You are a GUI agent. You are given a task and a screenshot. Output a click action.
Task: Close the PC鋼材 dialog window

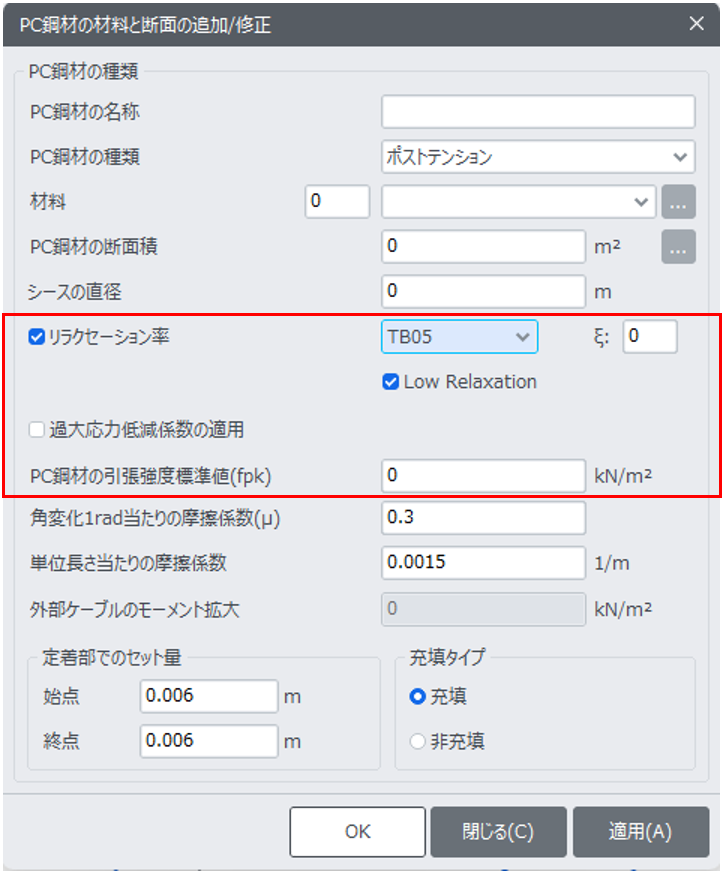(696, 23)
